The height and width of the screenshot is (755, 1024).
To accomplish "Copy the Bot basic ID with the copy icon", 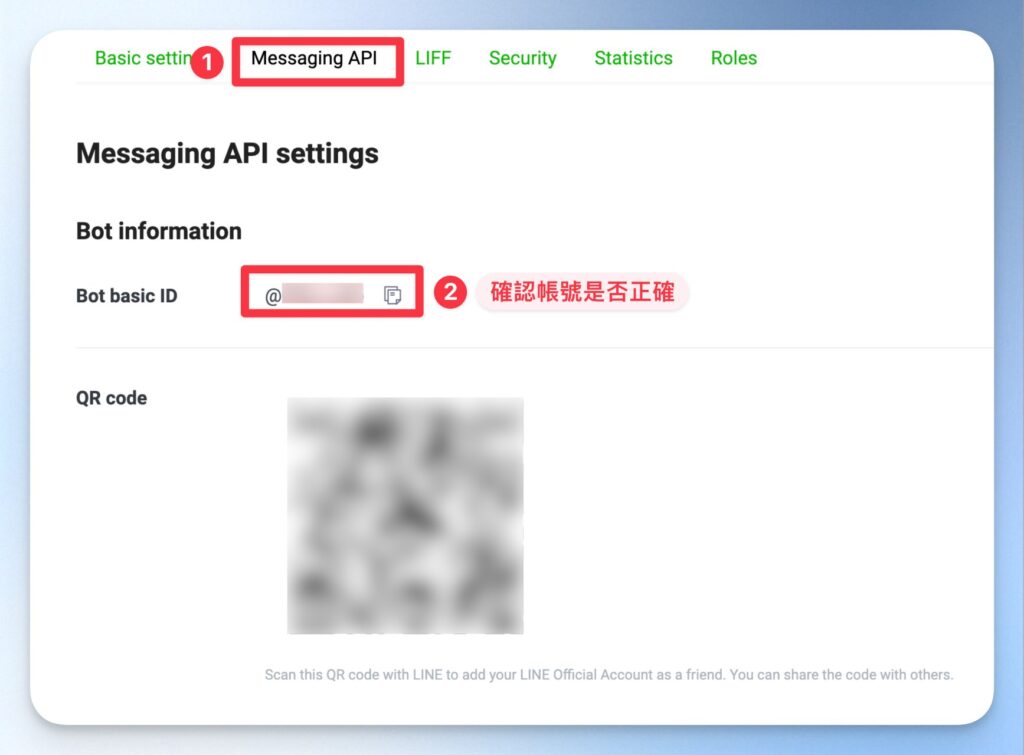I will 392,295.
